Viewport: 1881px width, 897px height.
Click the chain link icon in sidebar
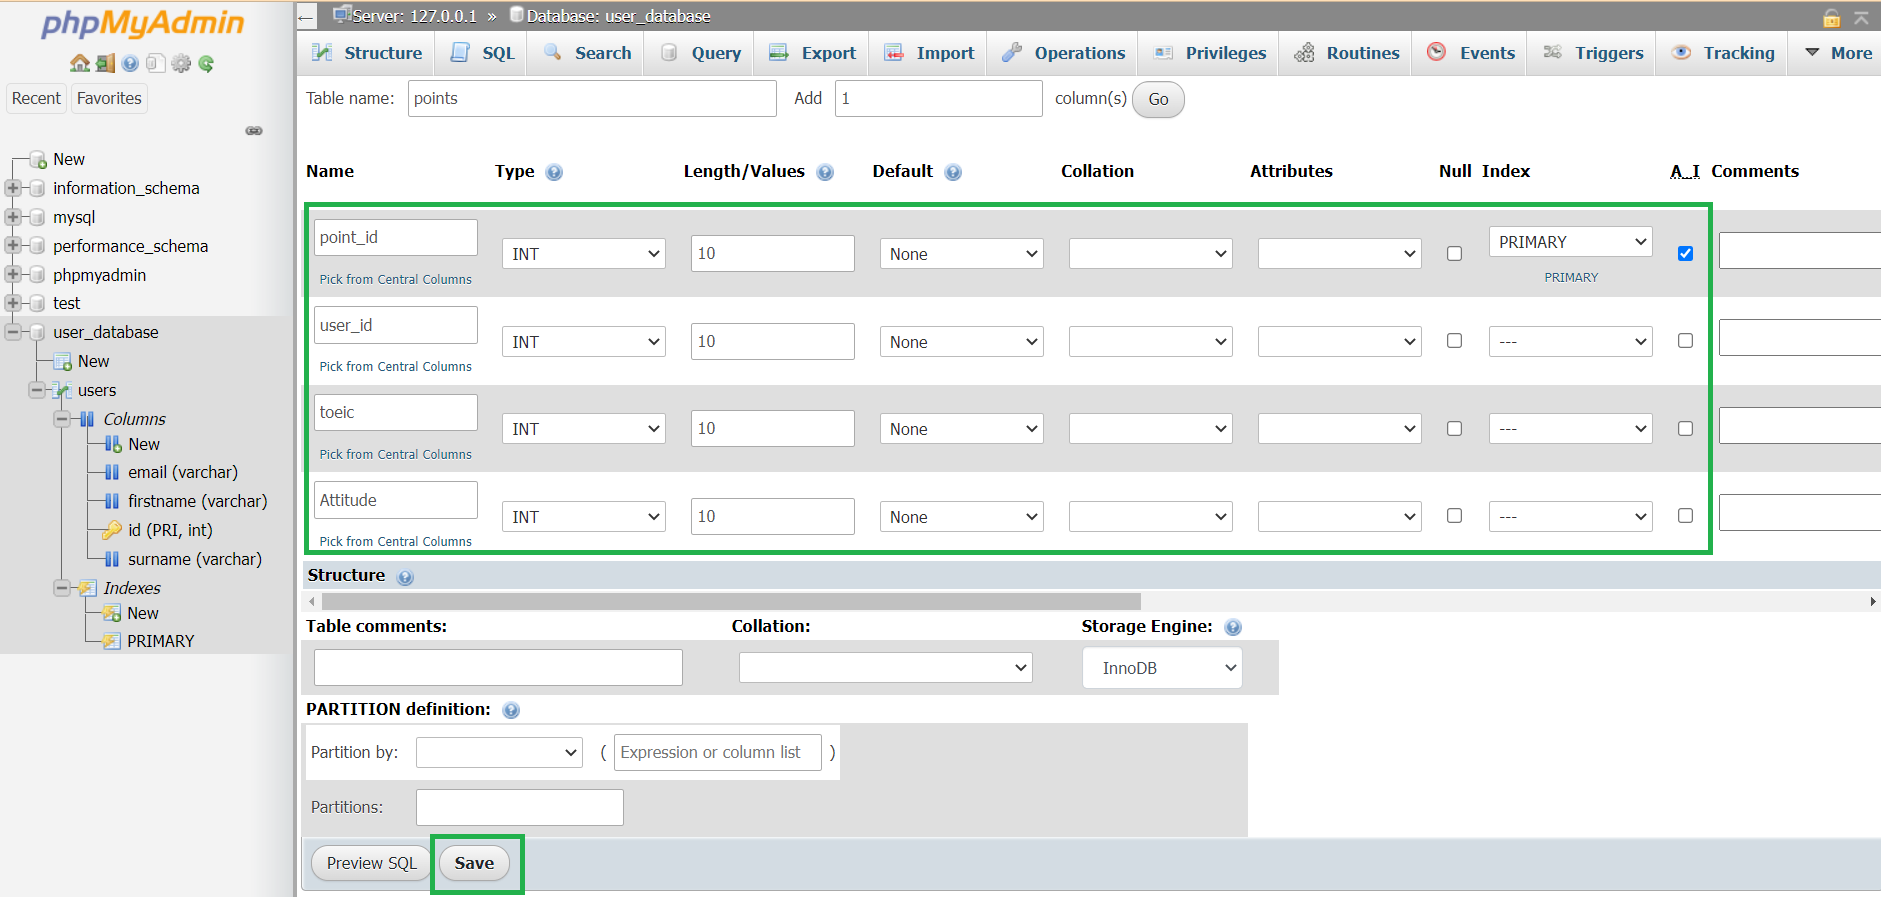point(254,131)
